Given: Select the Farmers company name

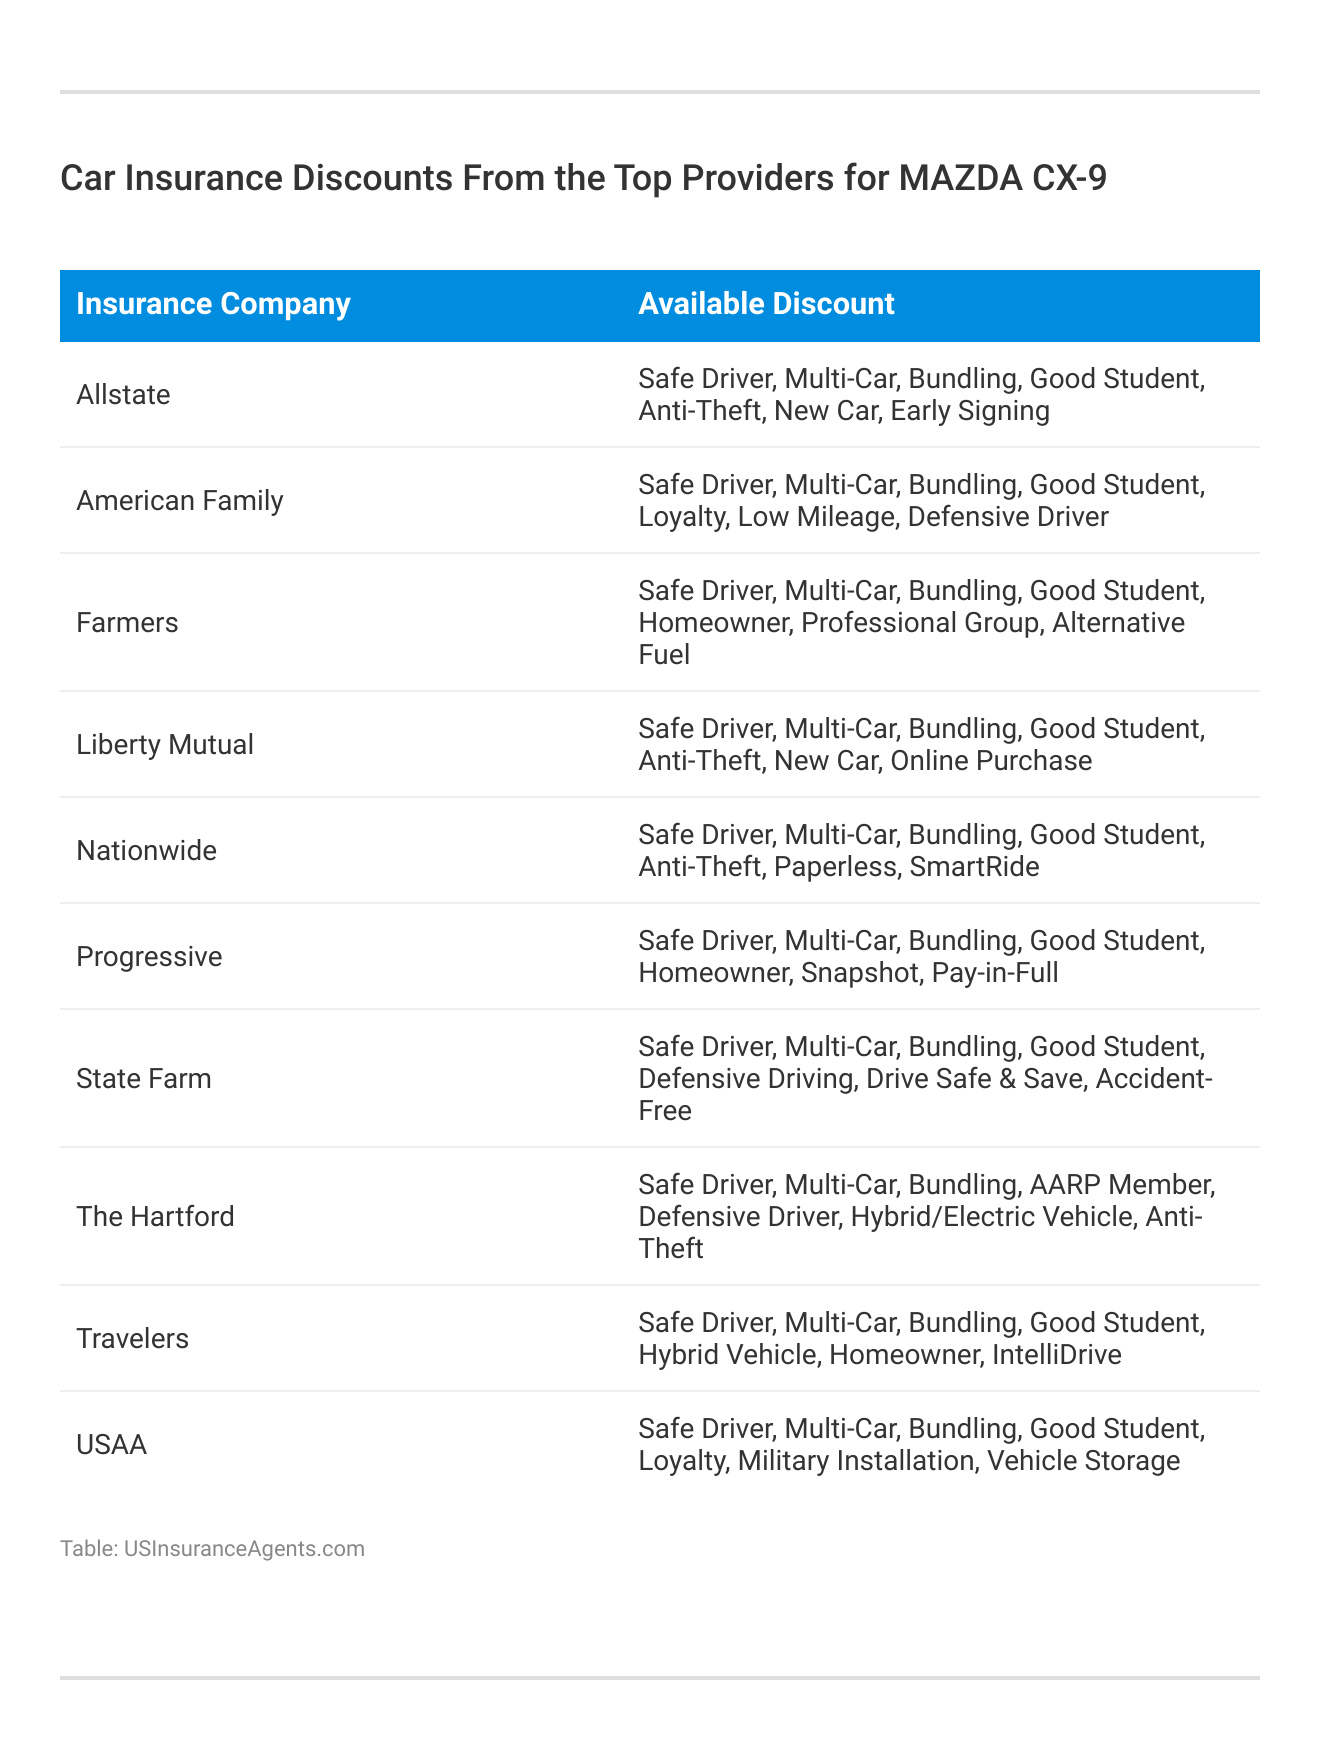Looking at the screenshot, I should pyautogui.click(x=127, y=623).
